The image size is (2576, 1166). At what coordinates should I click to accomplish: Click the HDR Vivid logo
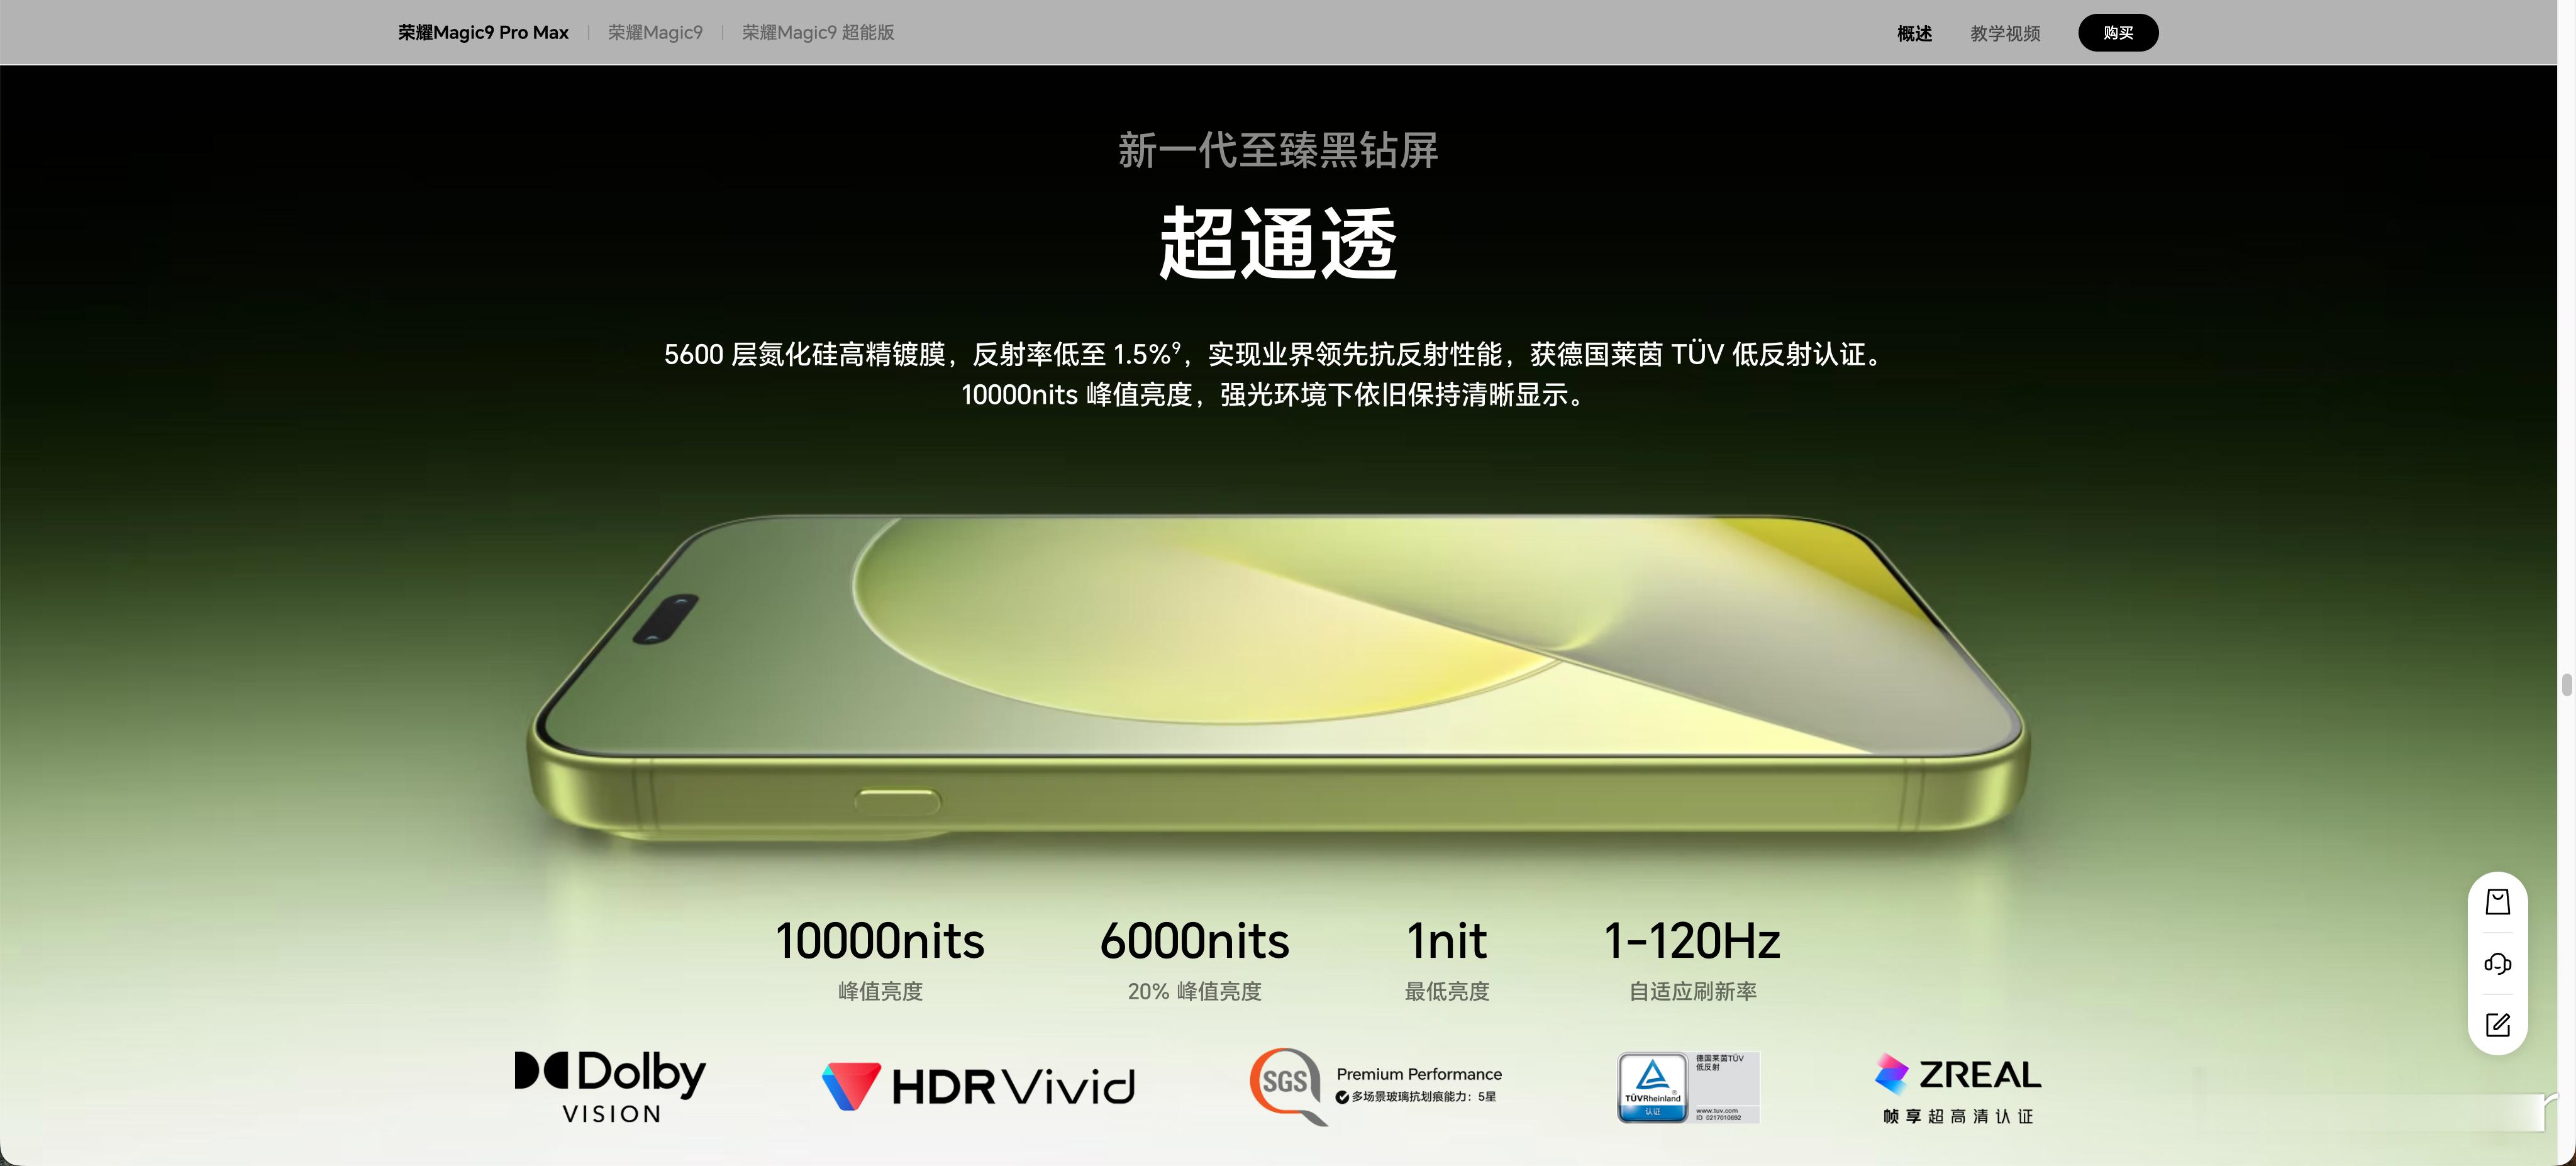[x=978, y=1087]
